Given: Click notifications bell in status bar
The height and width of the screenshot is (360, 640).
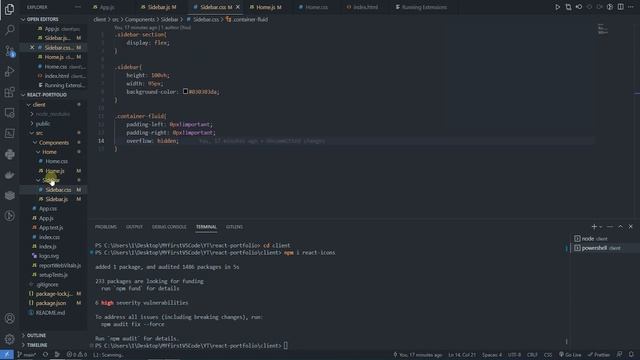Looking at the screenshot, I should (x=631, y=355).
